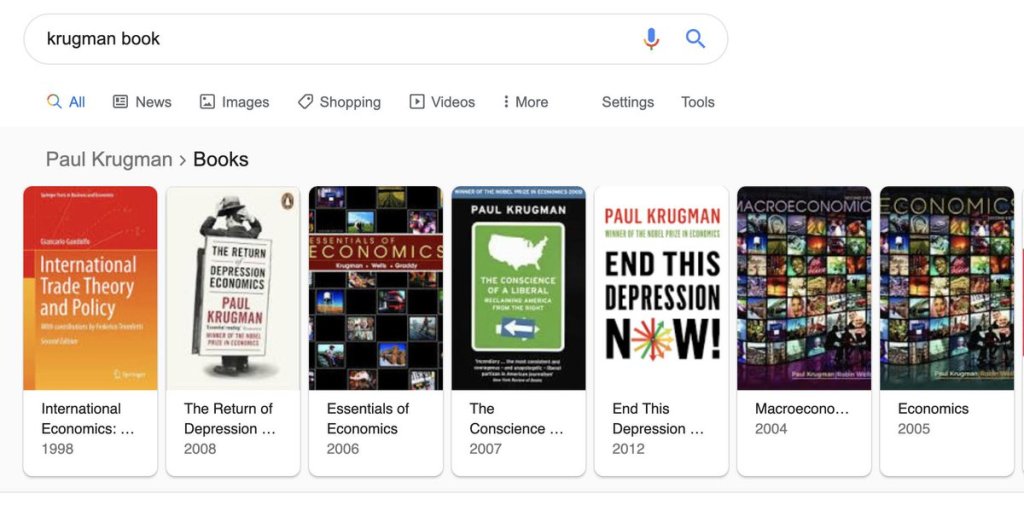Select End This Depression Now cover
Image resolution: width=1024 pixels, height=505 pixels.
click(x=661, y=288)
